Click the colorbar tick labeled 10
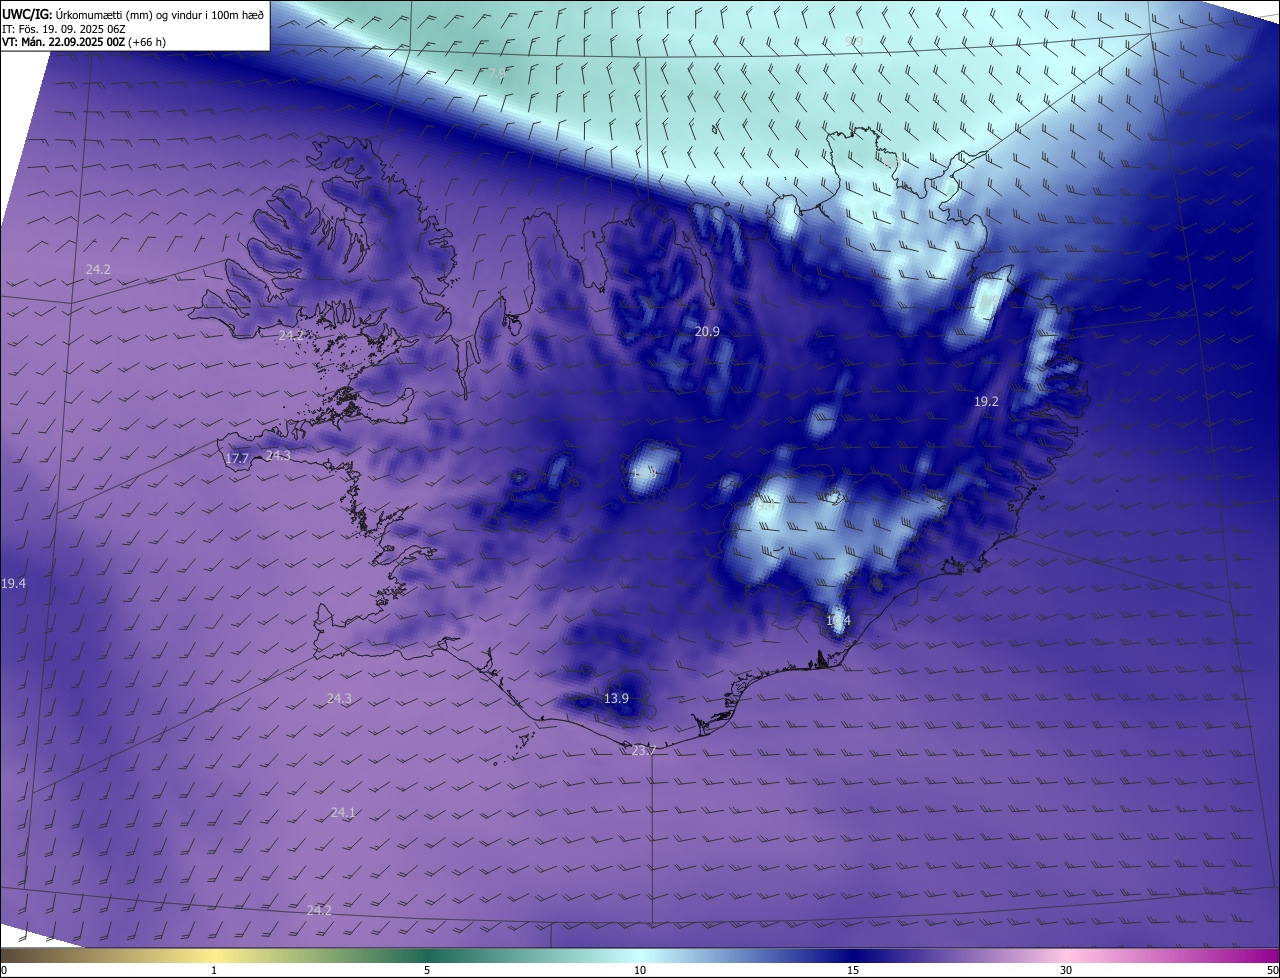 (x=640, y=970)
